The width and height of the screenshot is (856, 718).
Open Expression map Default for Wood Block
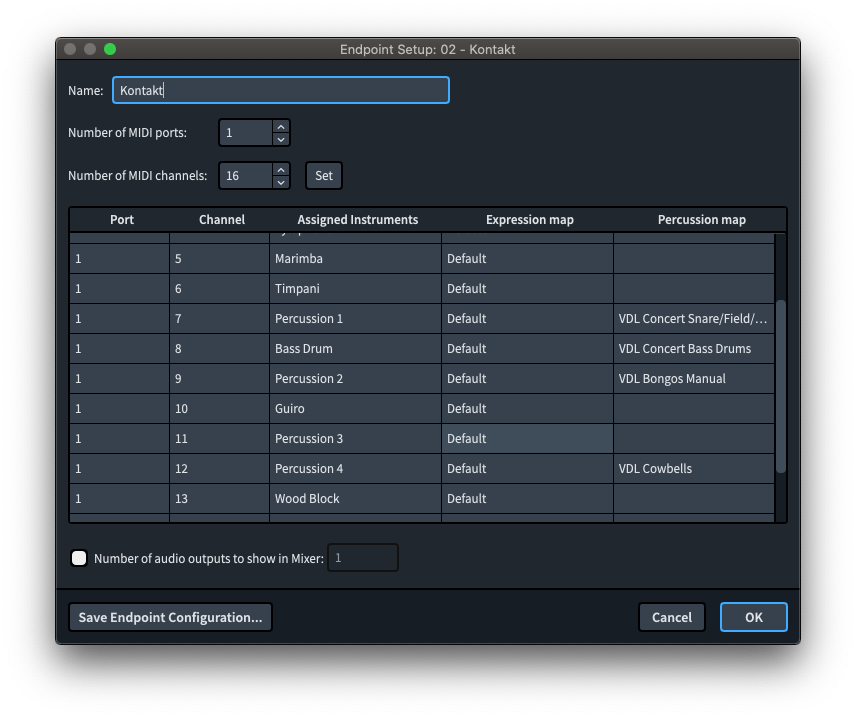click(x=527, y=499)
